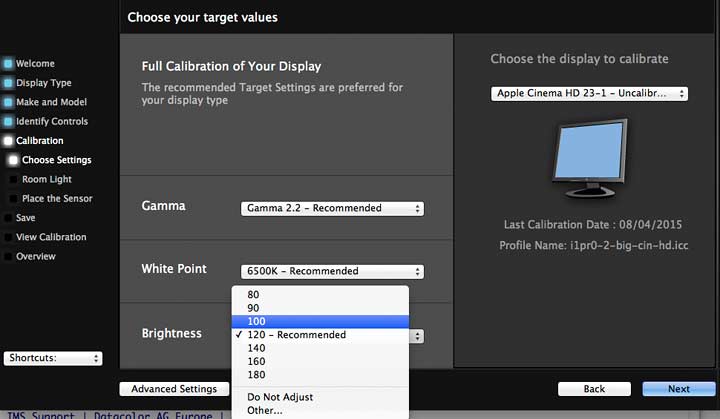Open the Shortcuts dropdown
Image resolution: width=720 pixels, height=419 pixels.
pyautogui.click(x=53, y=358)
